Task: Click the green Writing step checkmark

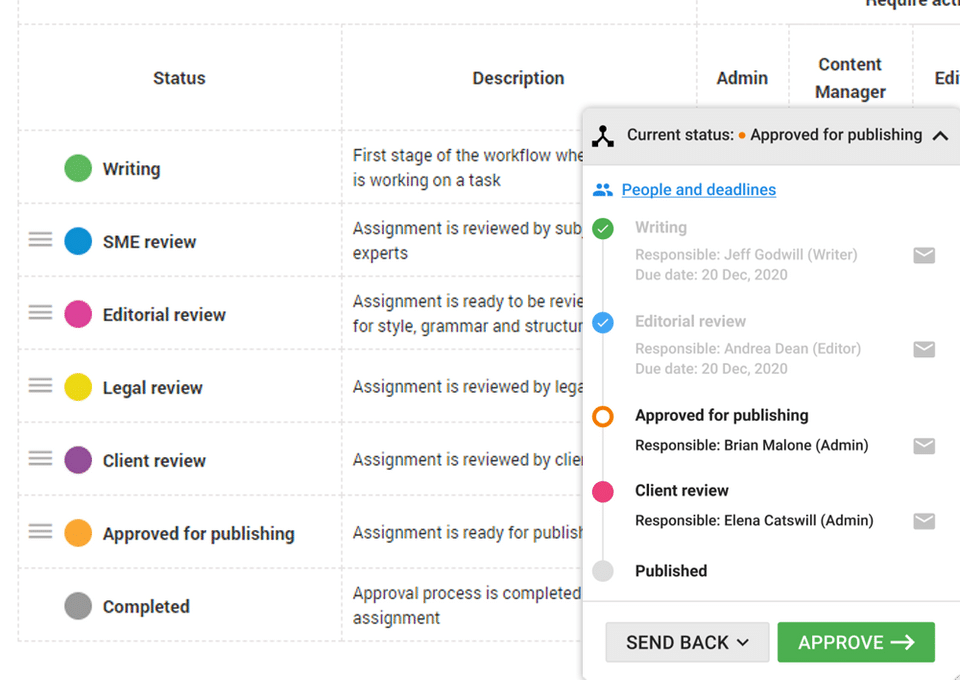Action: coord(602,229)
